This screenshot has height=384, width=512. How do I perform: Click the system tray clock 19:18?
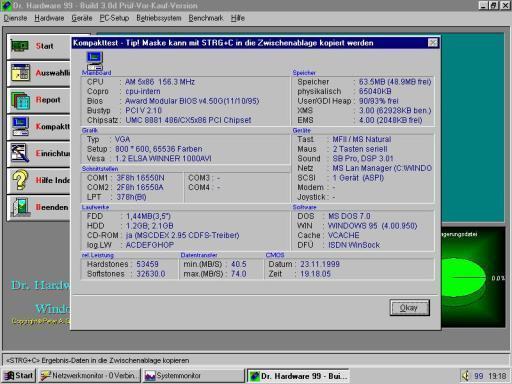497,376
